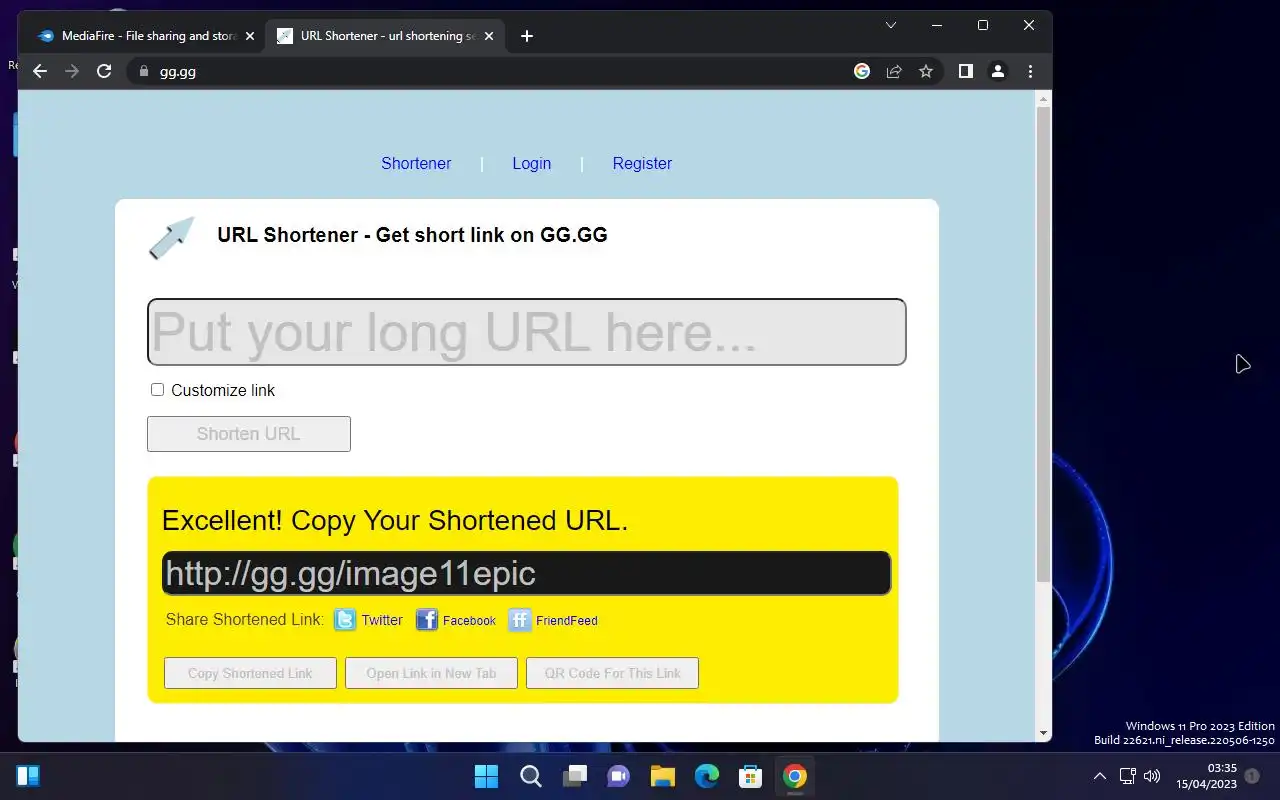Open File Explorer from the taskbar
Viewport: 1280px width, 800px height.
(x=663, y=776)
